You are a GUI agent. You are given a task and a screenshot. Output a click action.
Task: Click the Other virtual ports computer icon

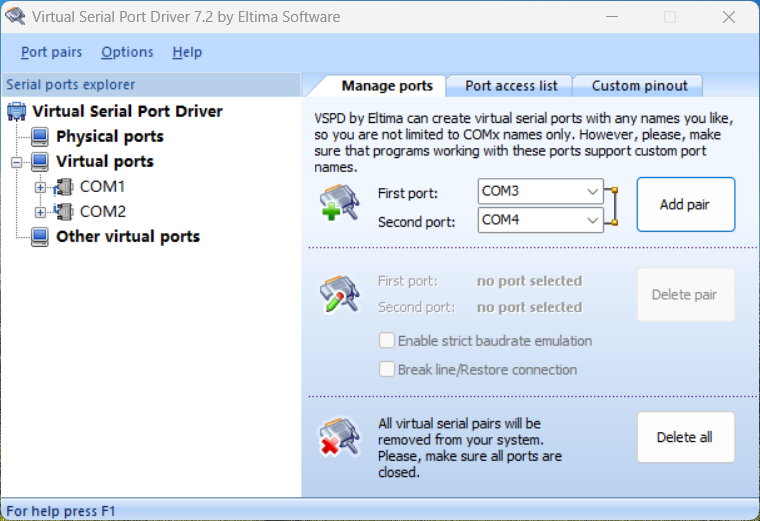click(40, 237)
